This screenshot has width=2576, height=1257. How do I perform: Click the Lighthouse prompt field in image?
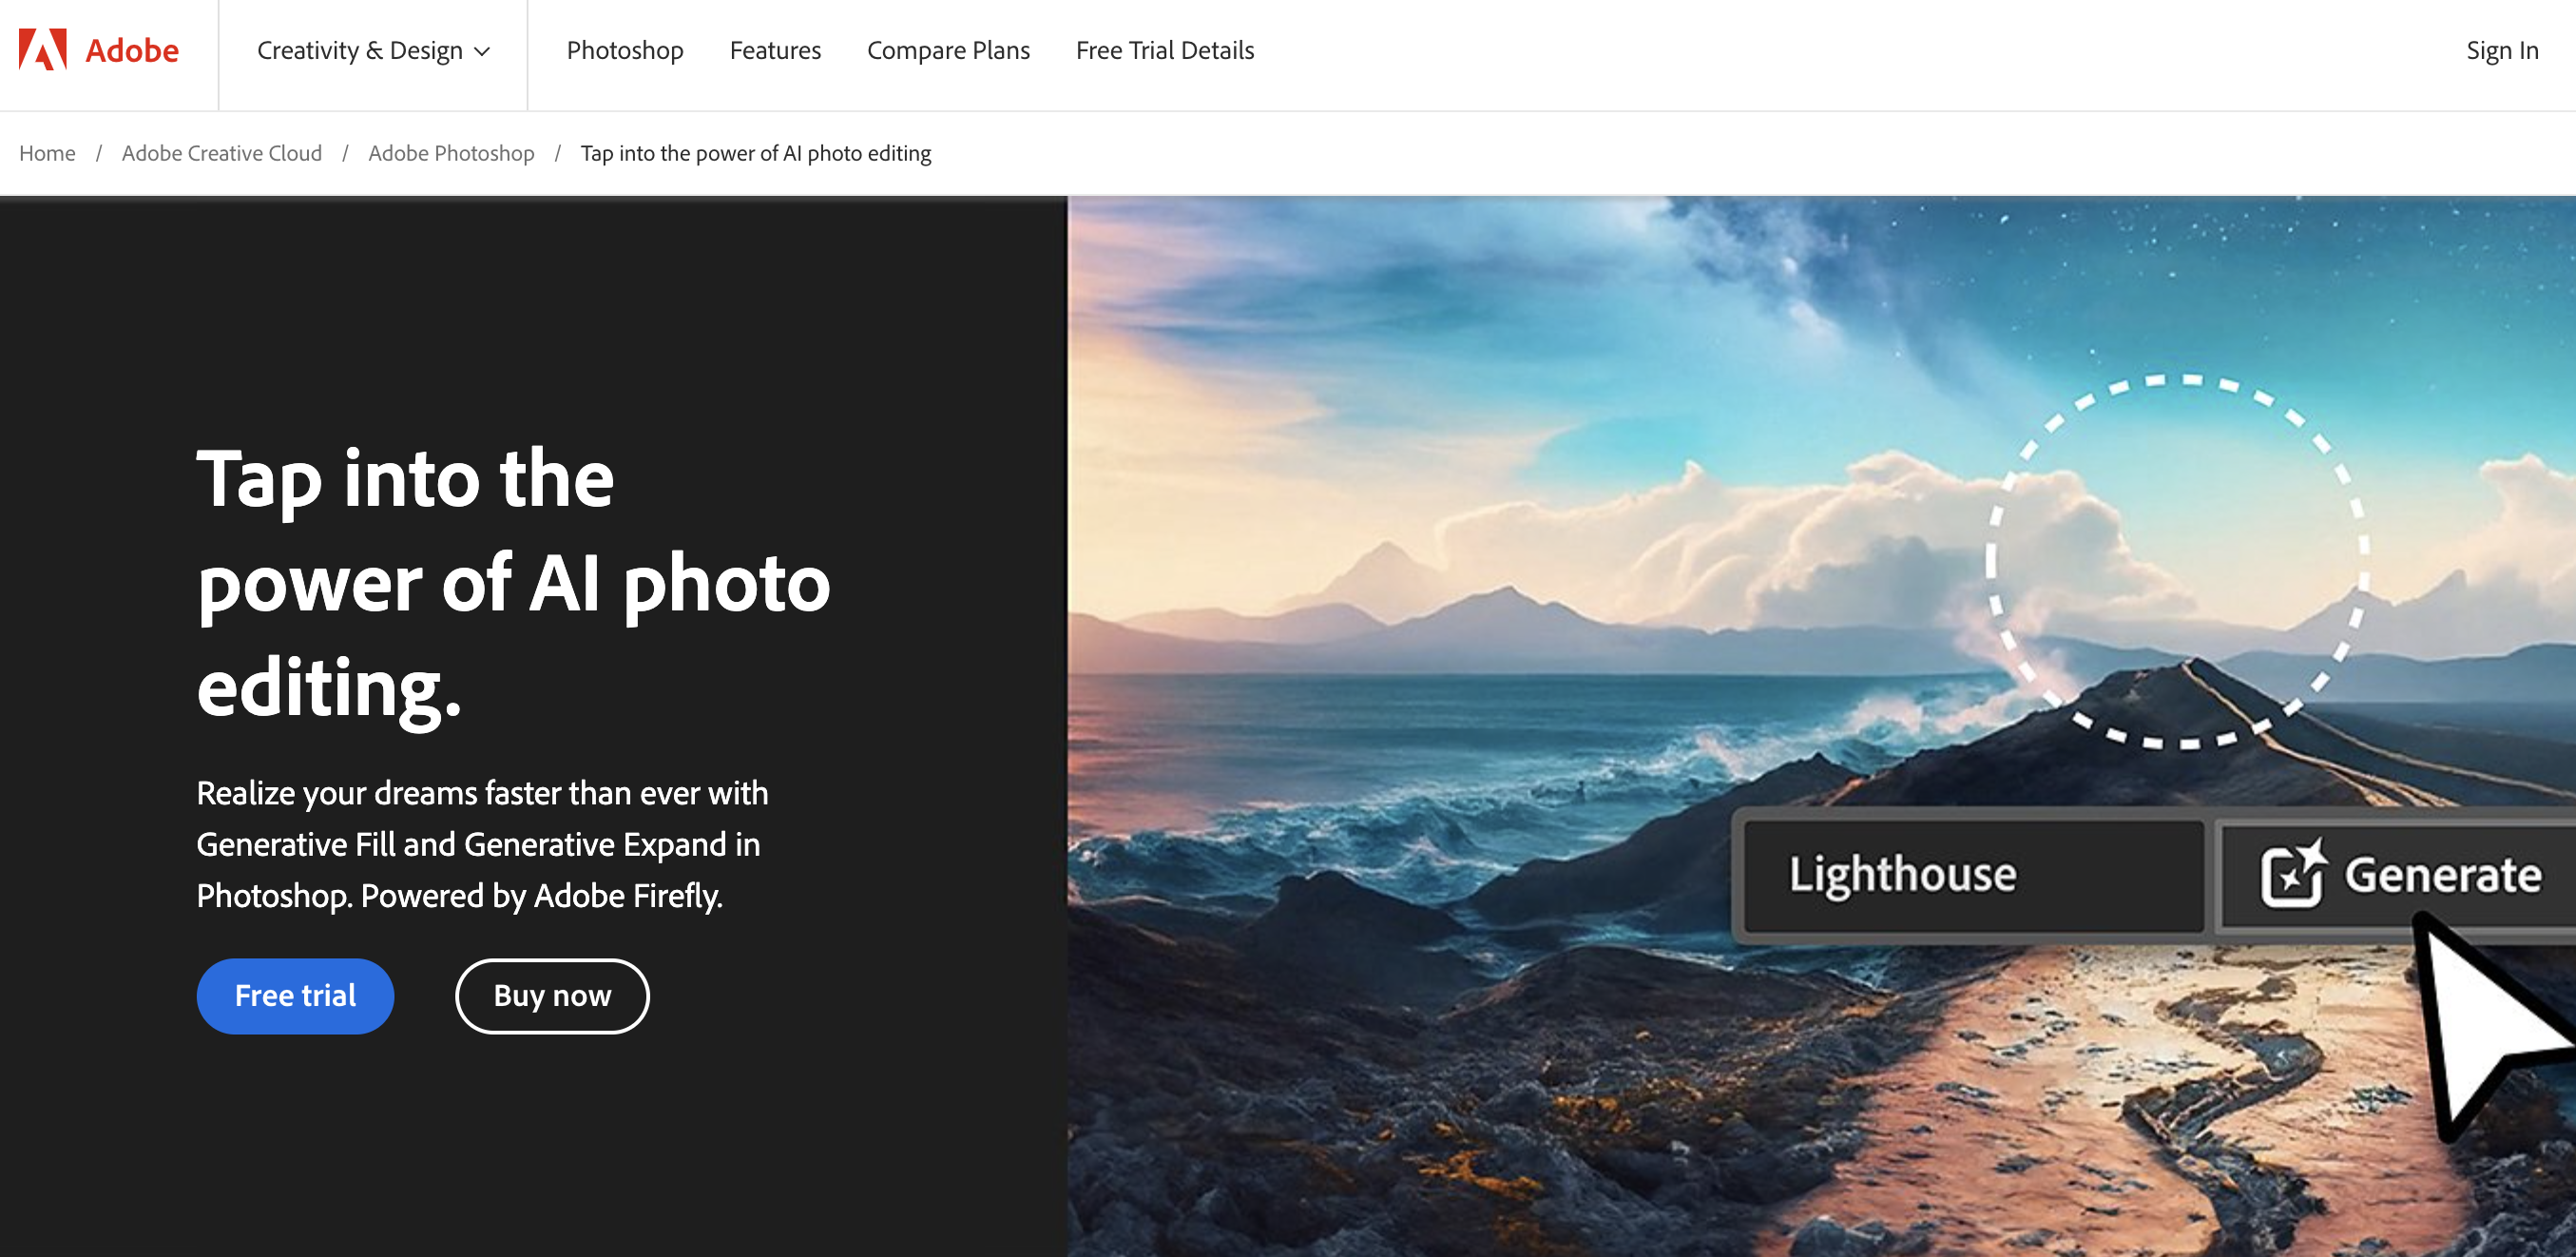1974,875
